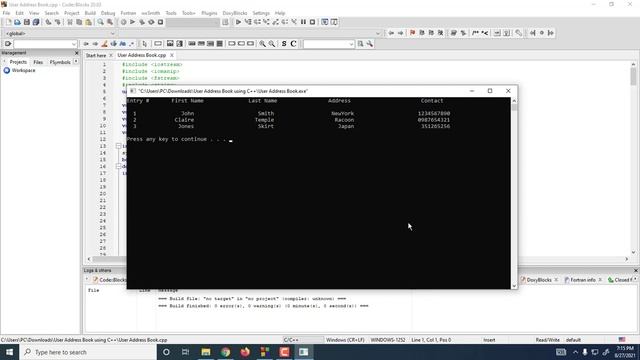Open Windows Start menu
The width and height of the screenshot is (640, 360).
pyautogui.click(x=9, y=352)
